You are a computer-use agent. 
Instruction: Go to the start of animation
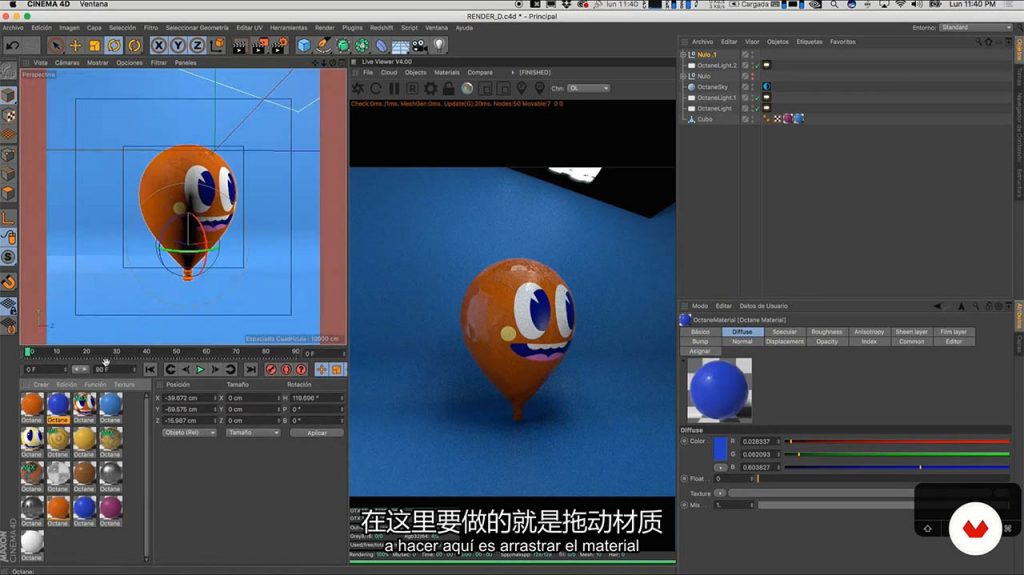(150, 370)
